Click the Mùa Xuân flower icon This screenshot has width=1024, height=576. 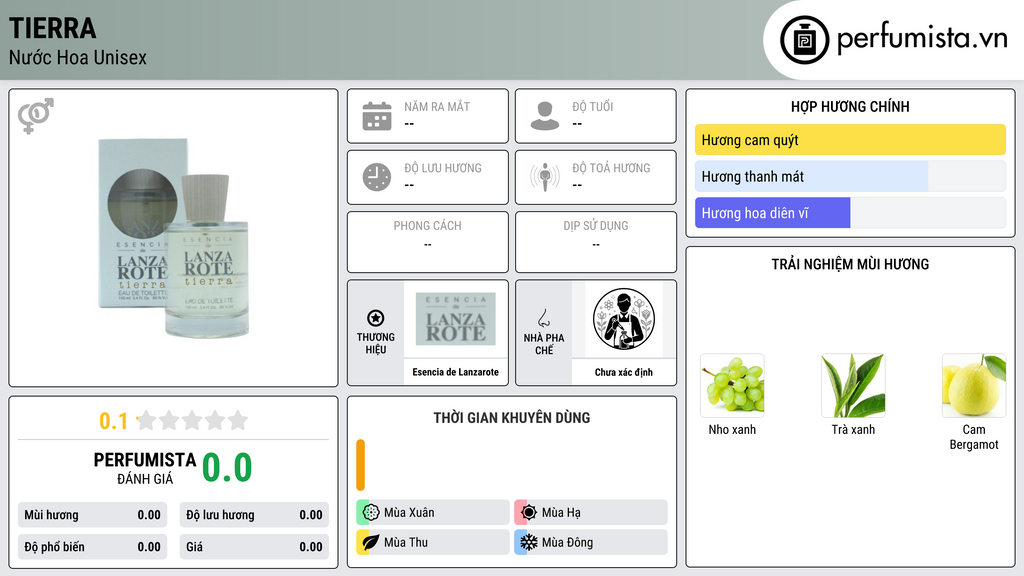(370, 513)
